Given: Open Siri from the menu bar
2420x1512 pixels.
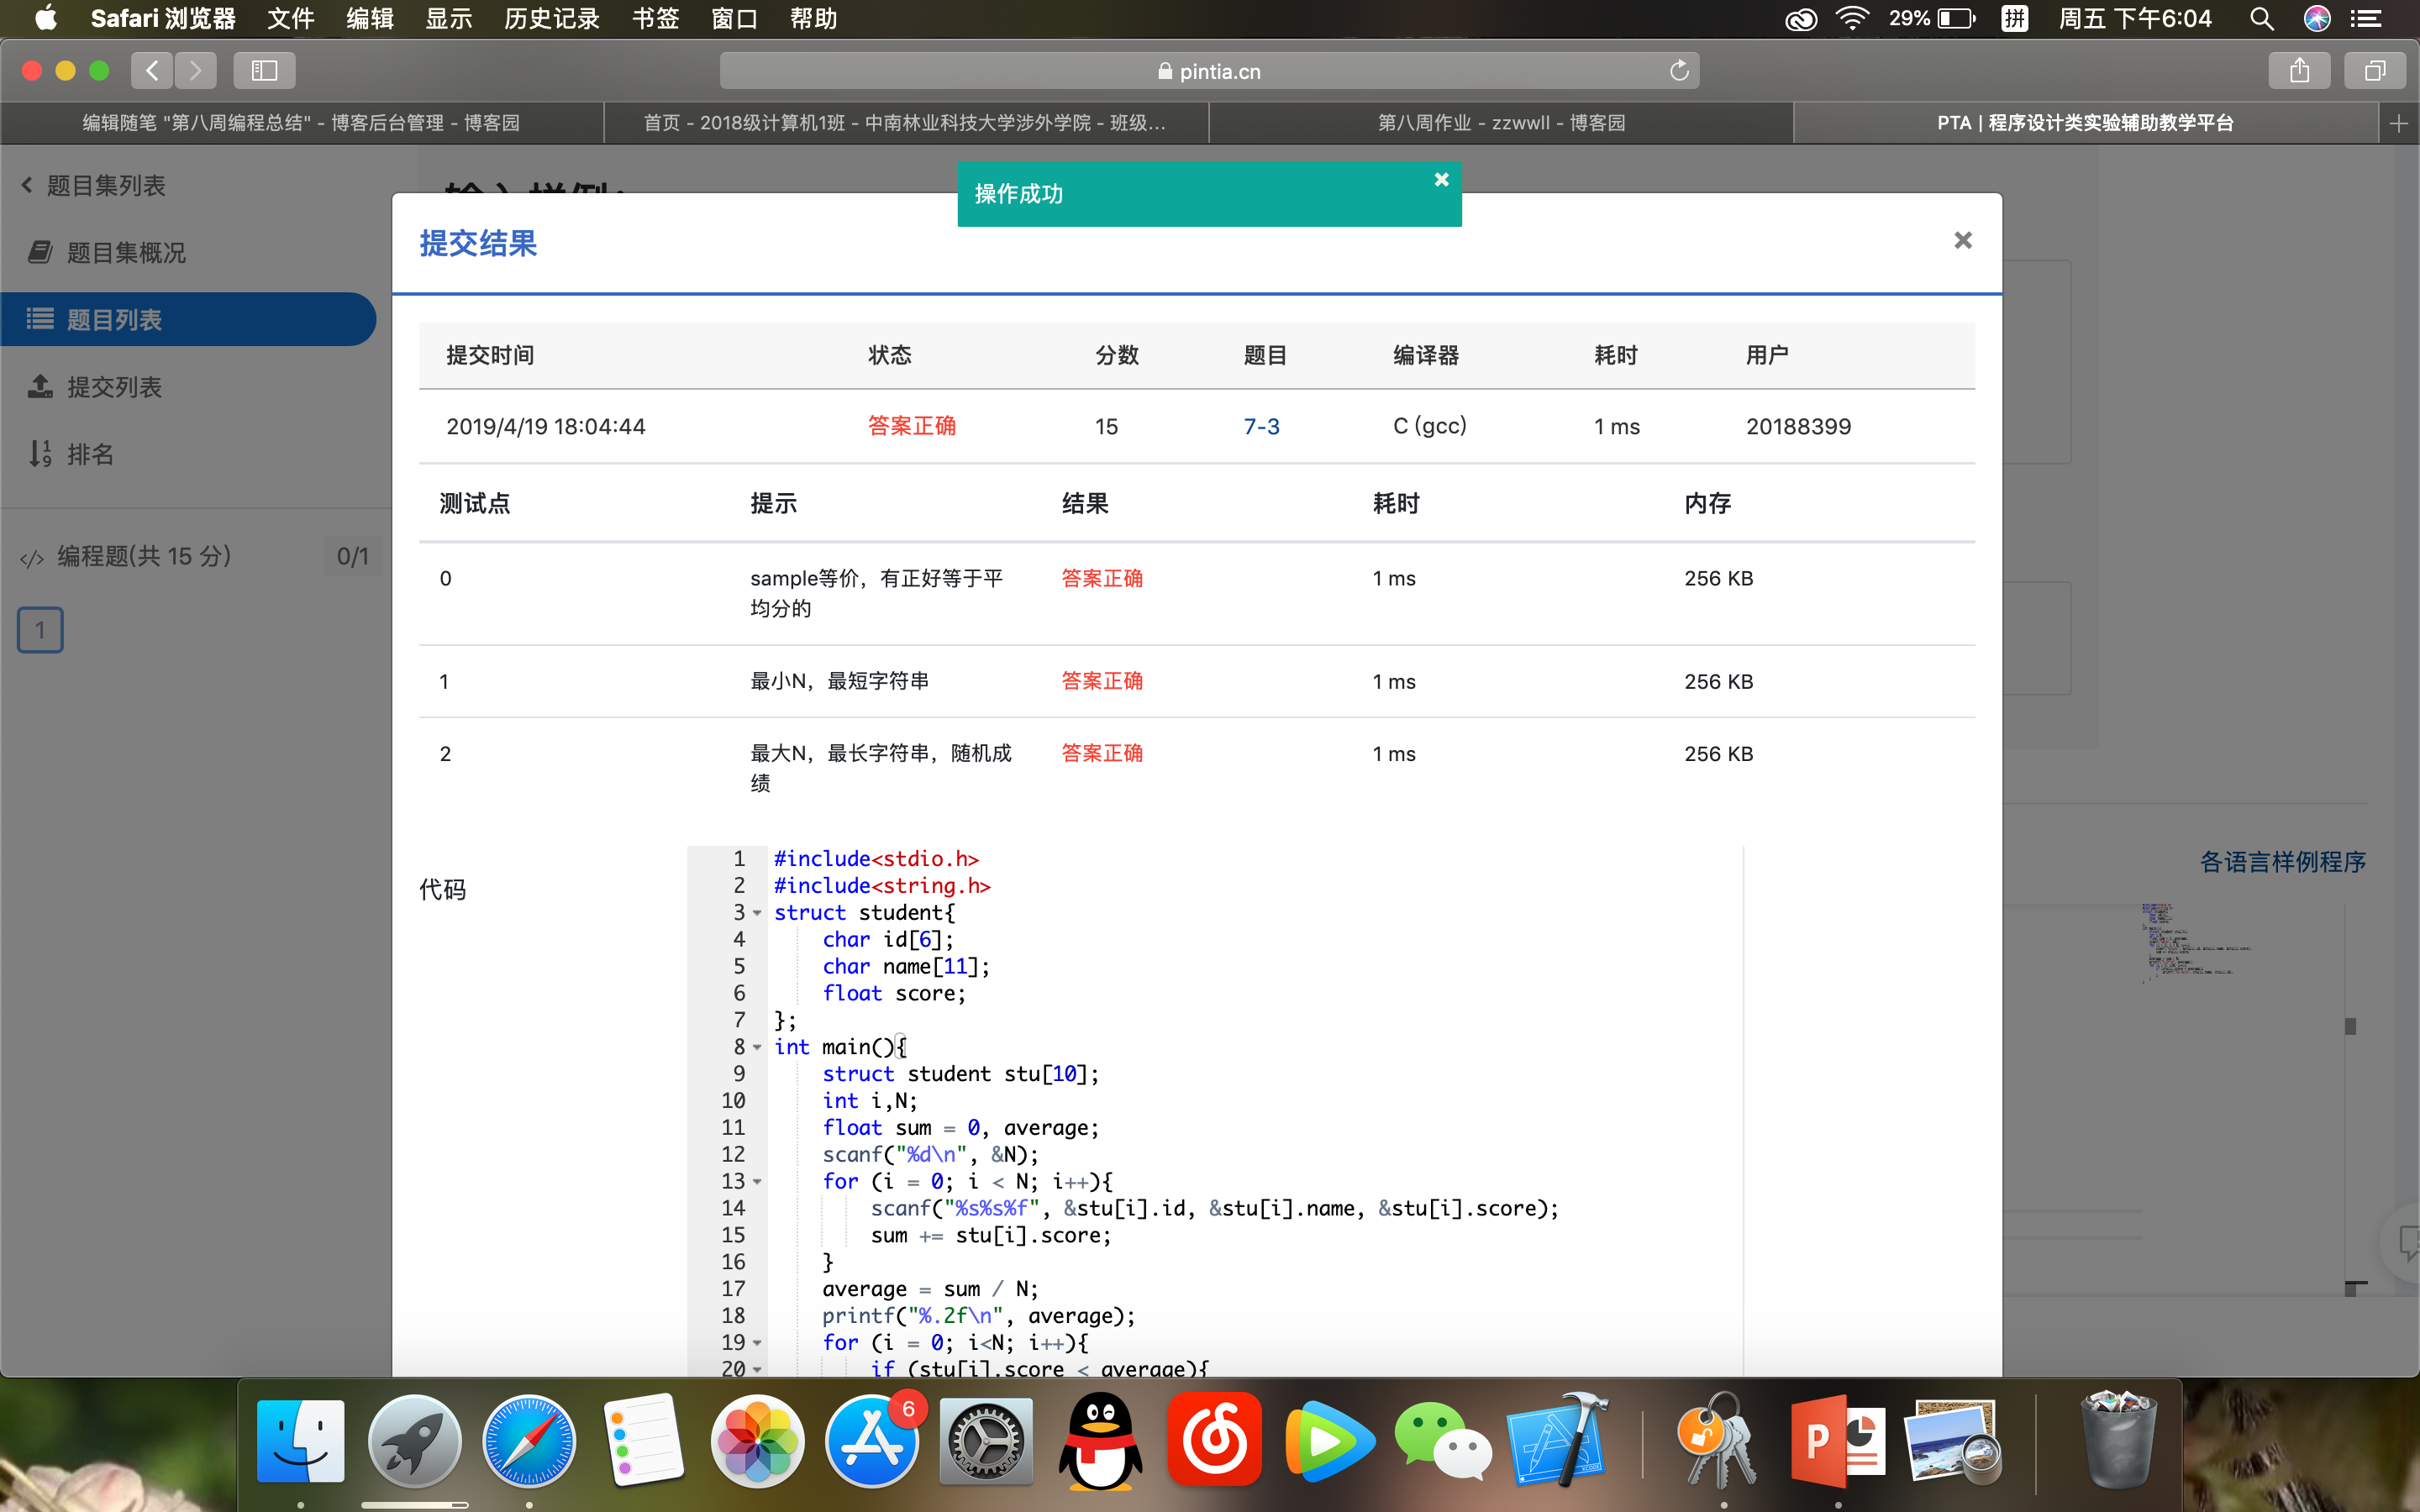Looking at the screenshot, I should (x=2317, y=18).
